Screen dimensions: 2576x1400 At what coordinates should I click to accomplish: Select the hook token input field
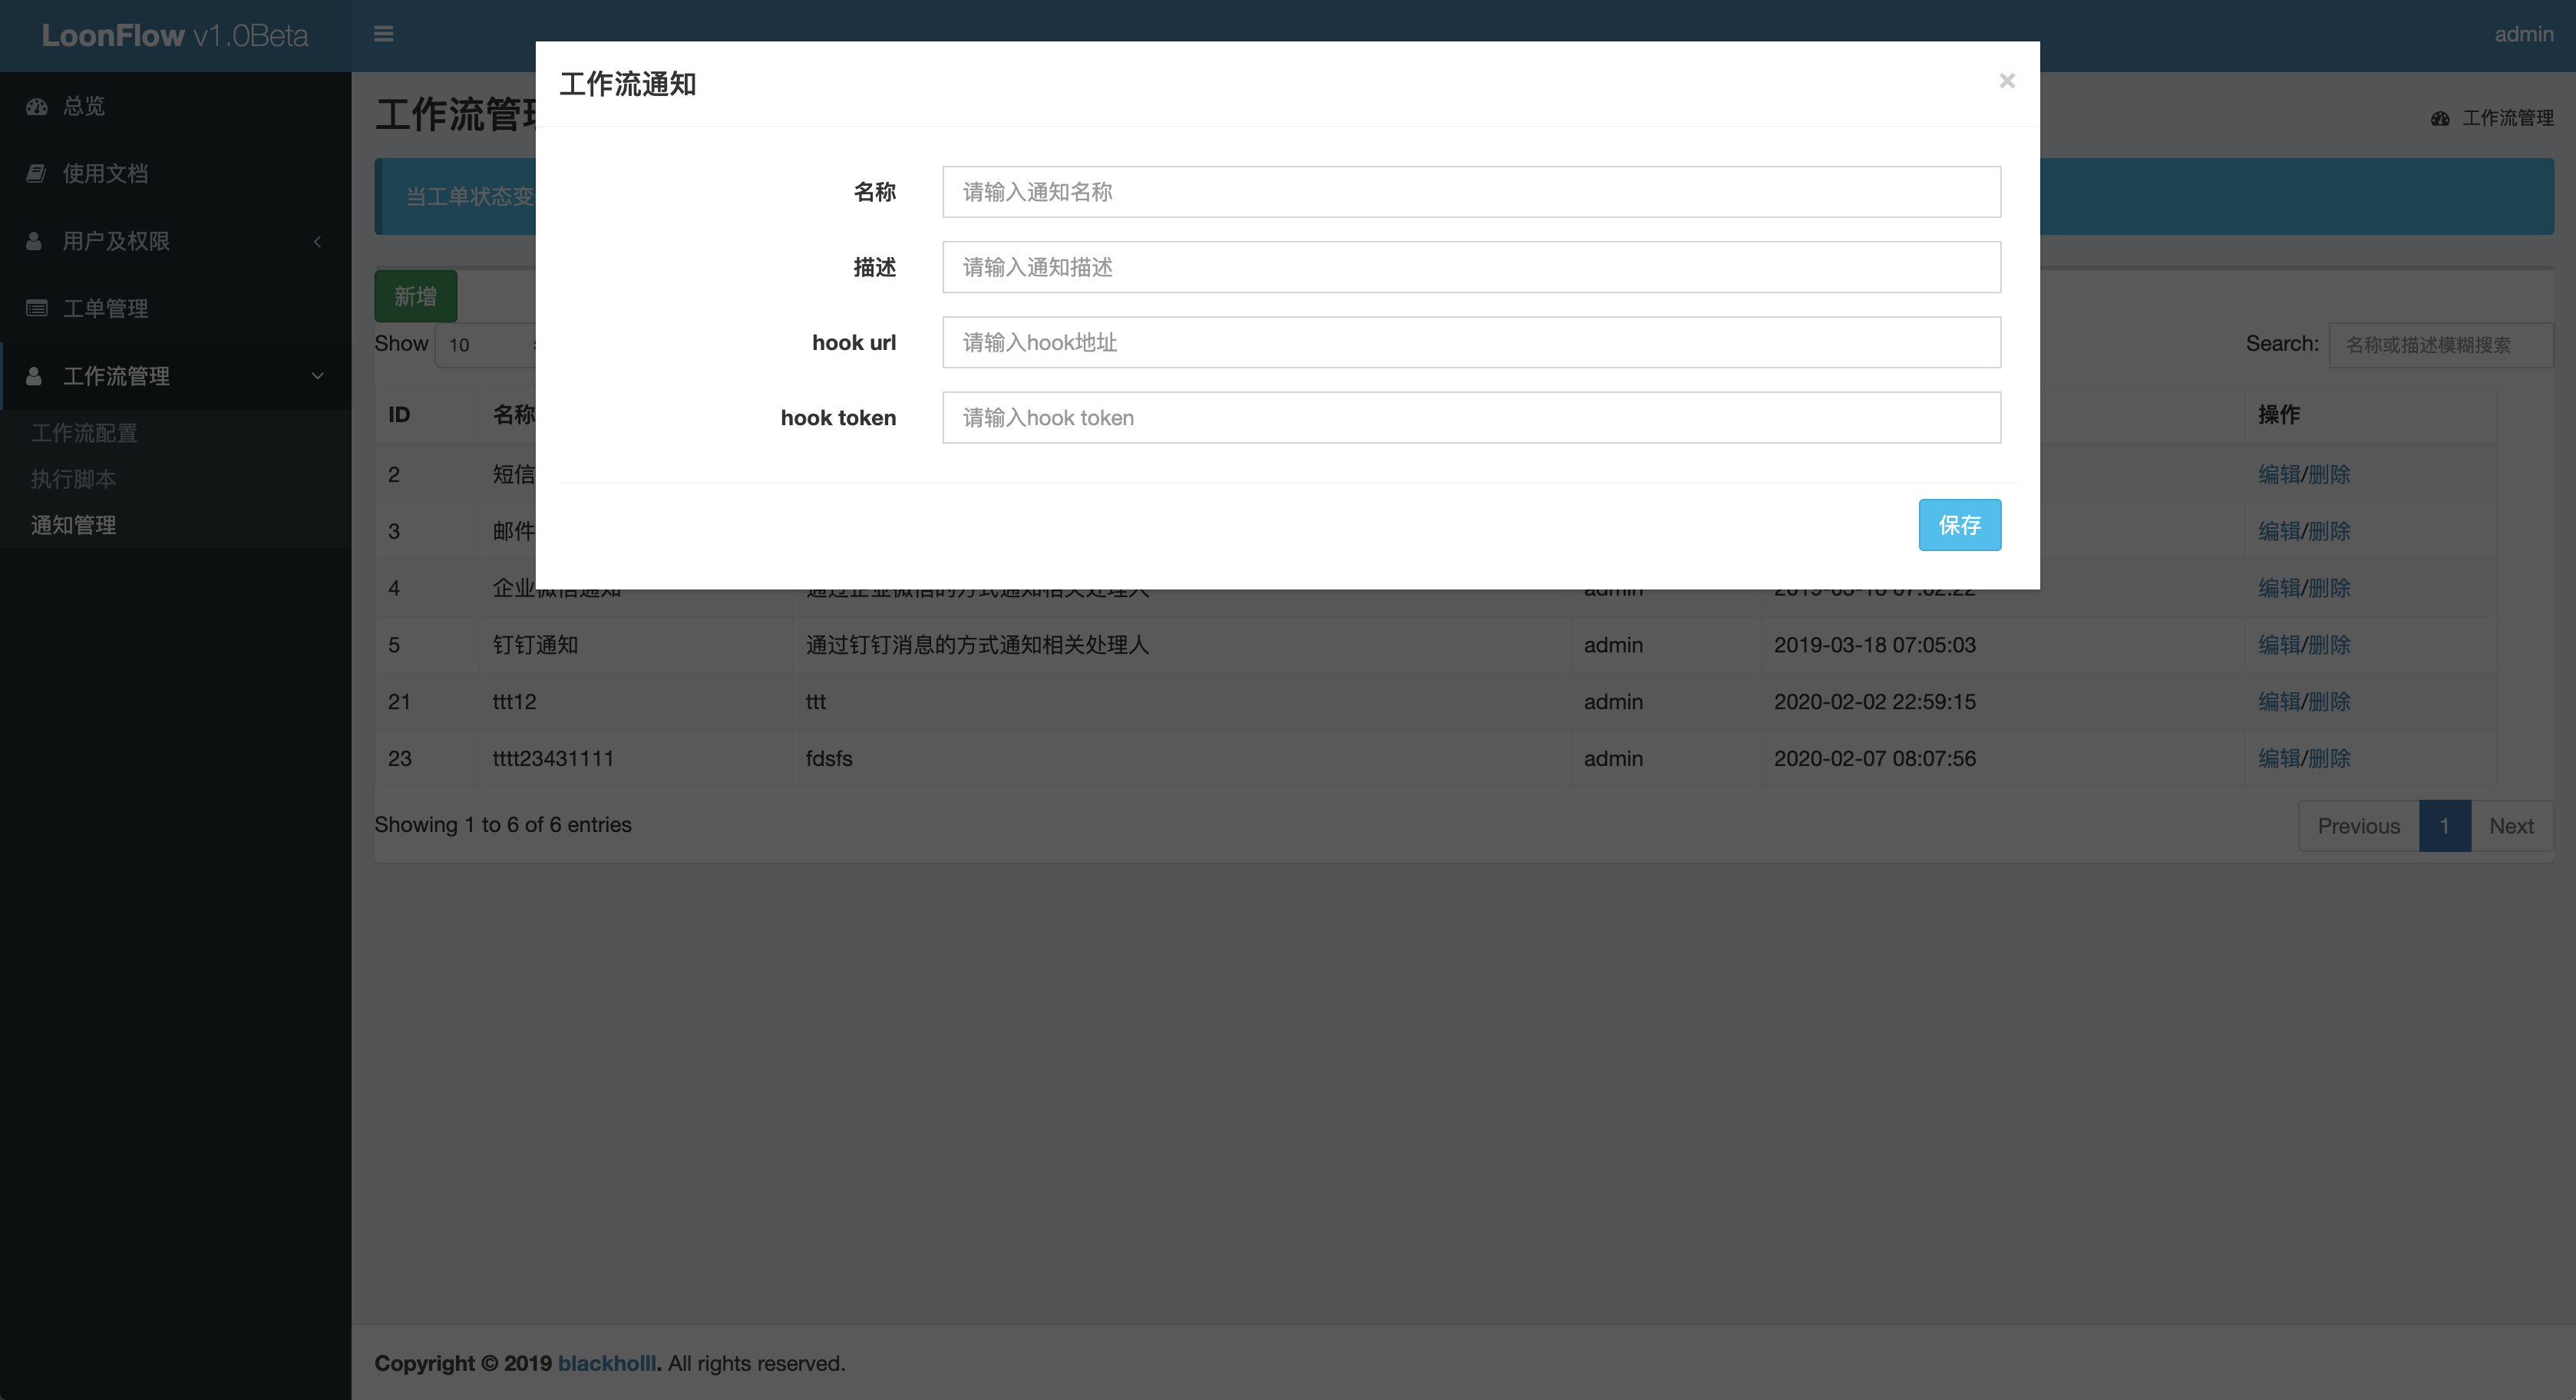pos(1471,417)
